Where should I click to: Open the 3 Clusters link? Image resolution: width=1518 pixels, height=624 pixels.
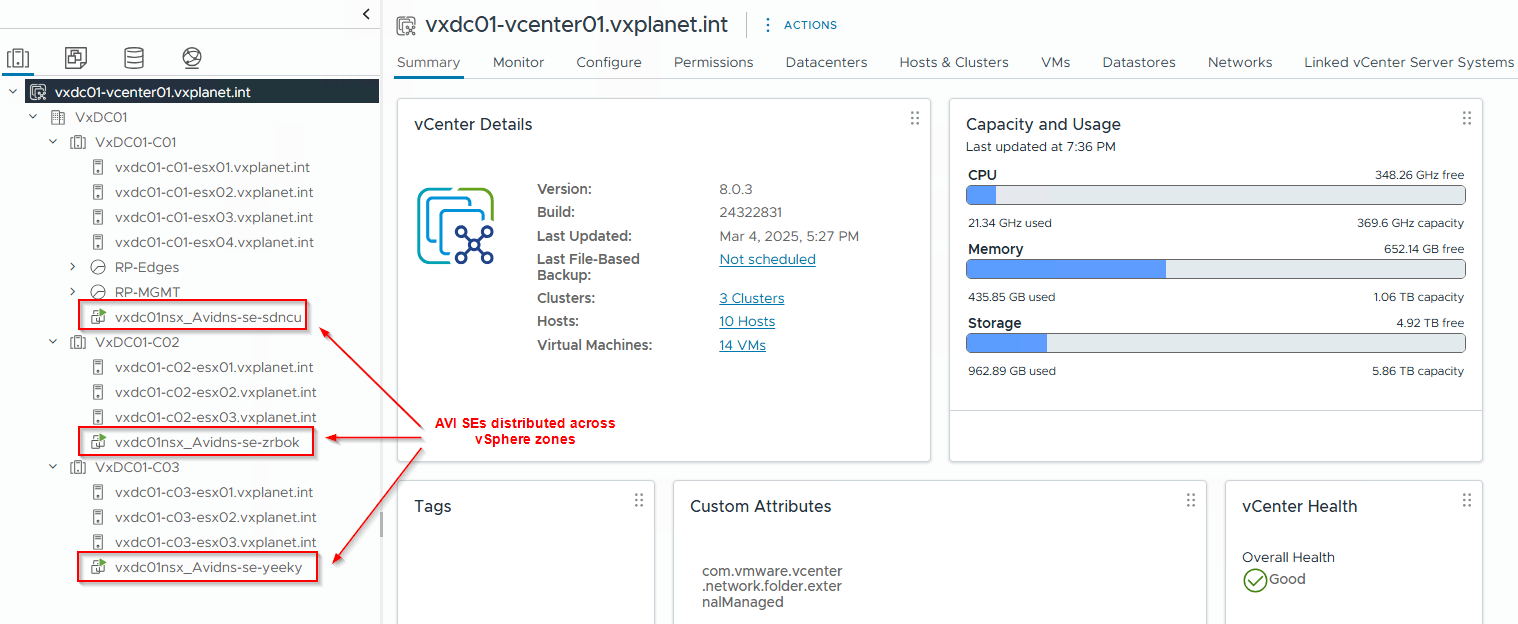752,298
